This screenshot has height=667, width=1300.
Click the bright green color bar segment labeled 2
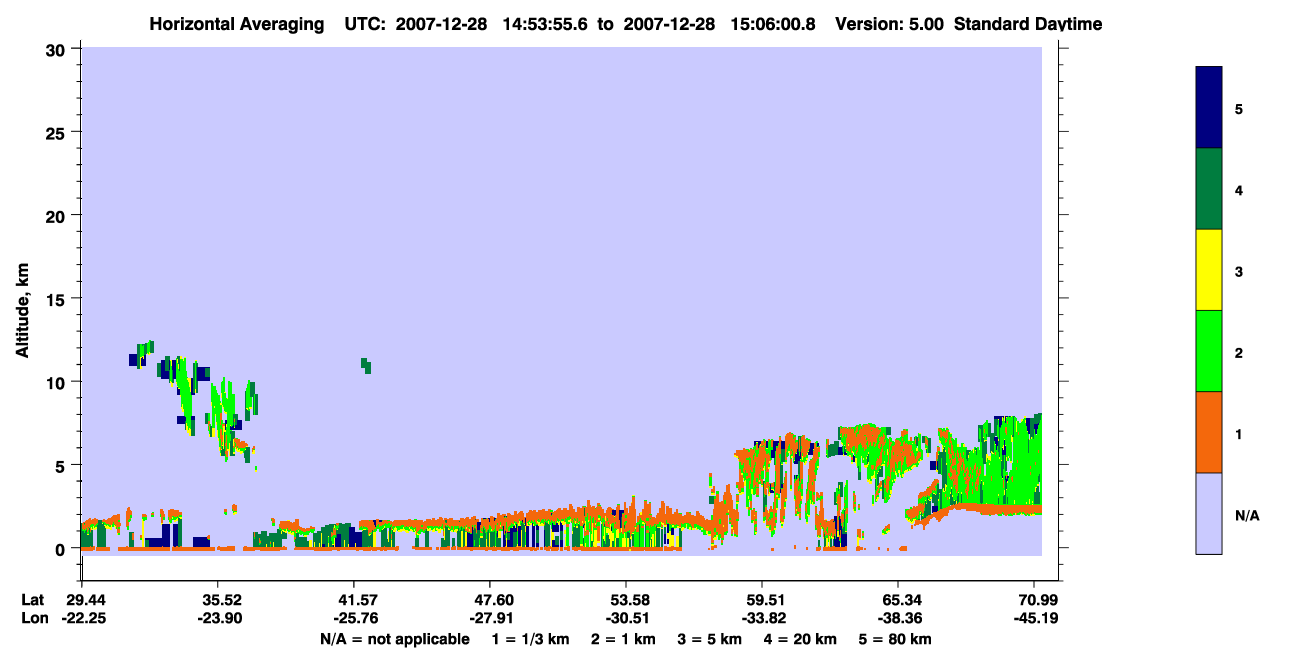tap(1209, 351)
